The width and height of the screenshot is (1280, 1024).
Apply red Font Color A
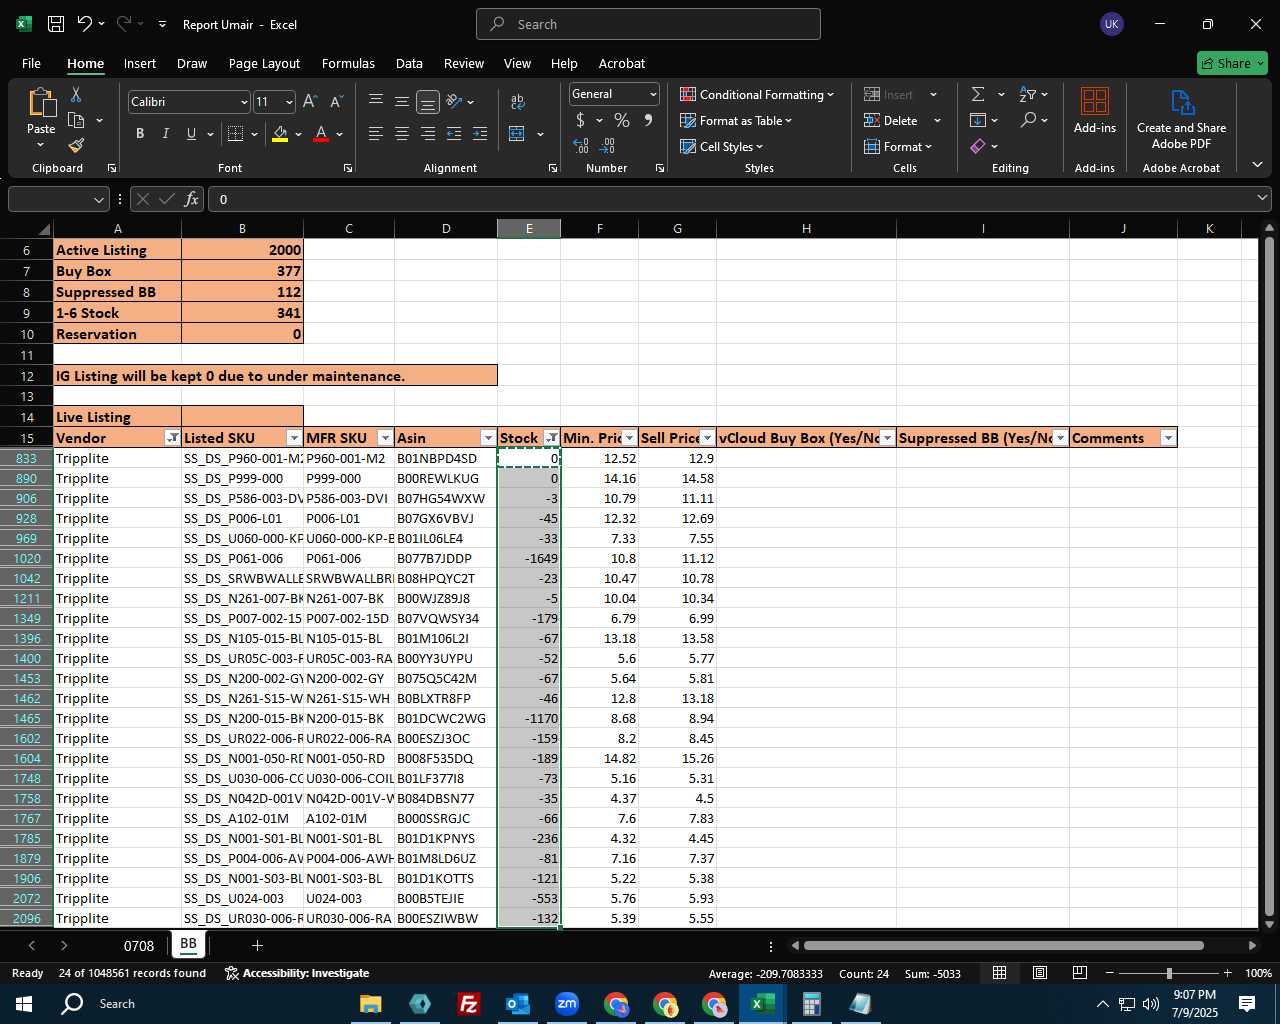(x=321, y=133)
